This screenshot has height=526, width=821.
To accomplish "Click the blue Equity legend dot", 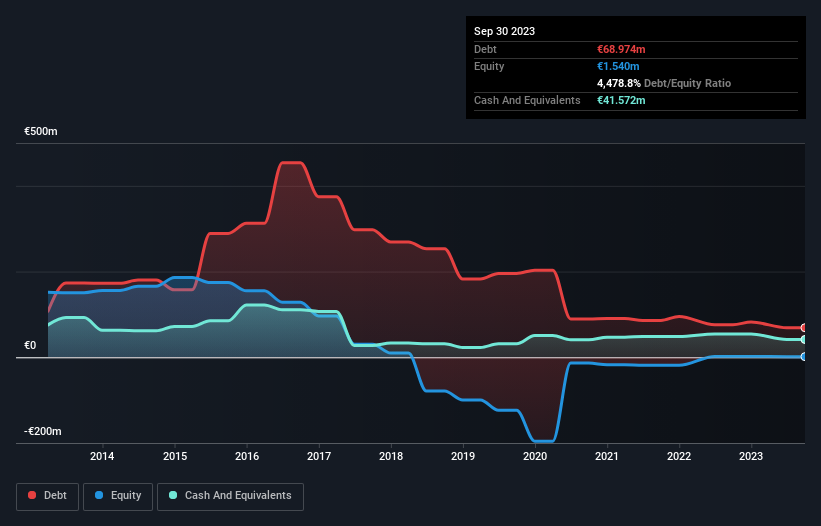I will pyautogui.click(x=99, y=495).
